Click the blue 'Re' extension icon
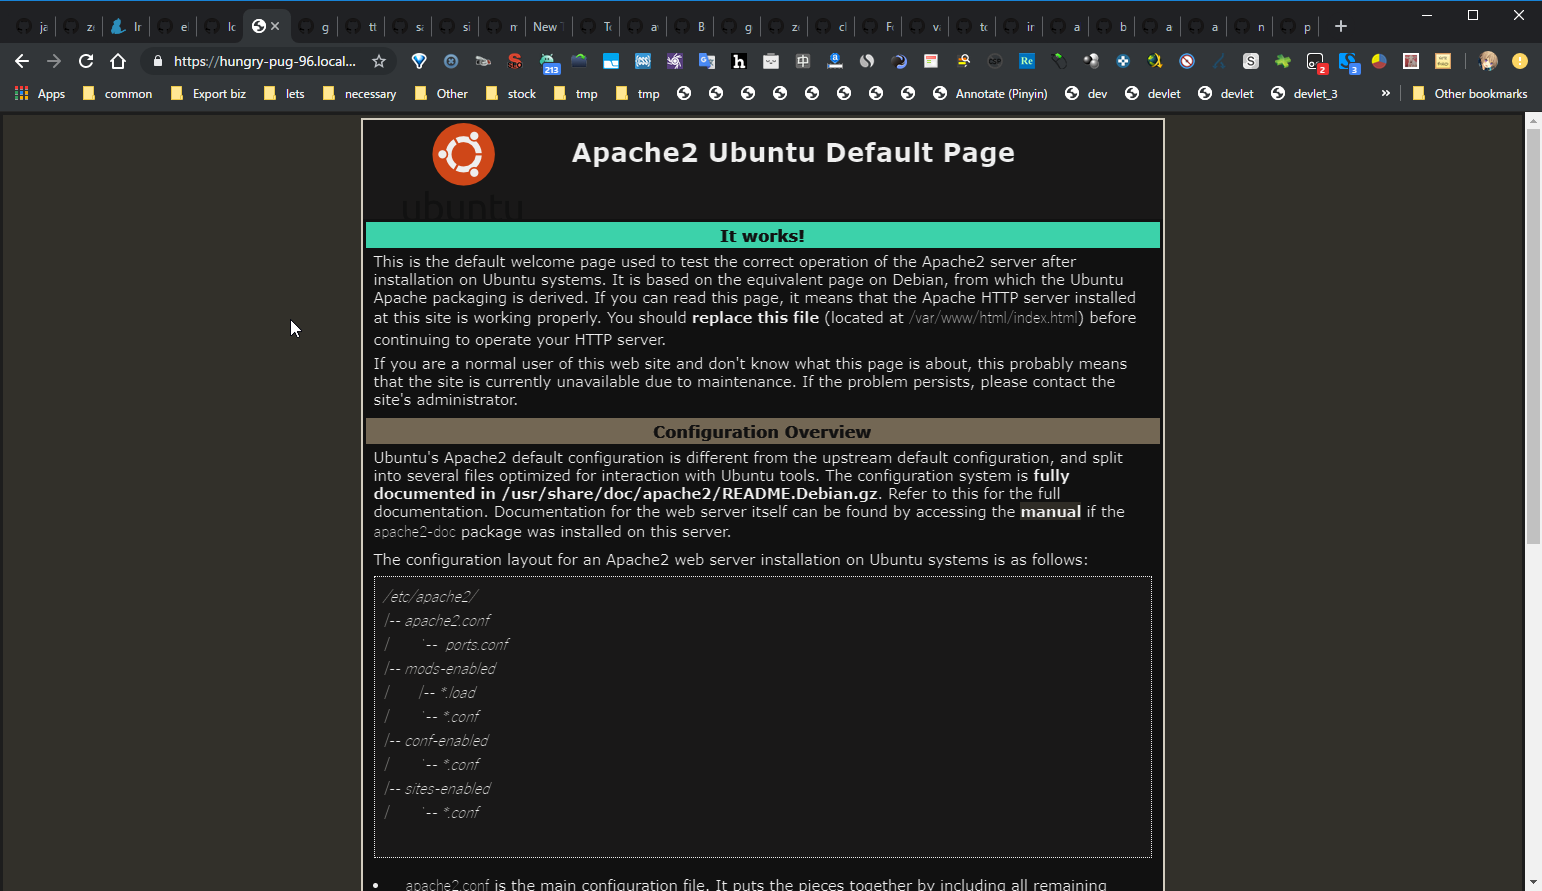This screenshot has width=1542, height=891. click(1027, 61)
